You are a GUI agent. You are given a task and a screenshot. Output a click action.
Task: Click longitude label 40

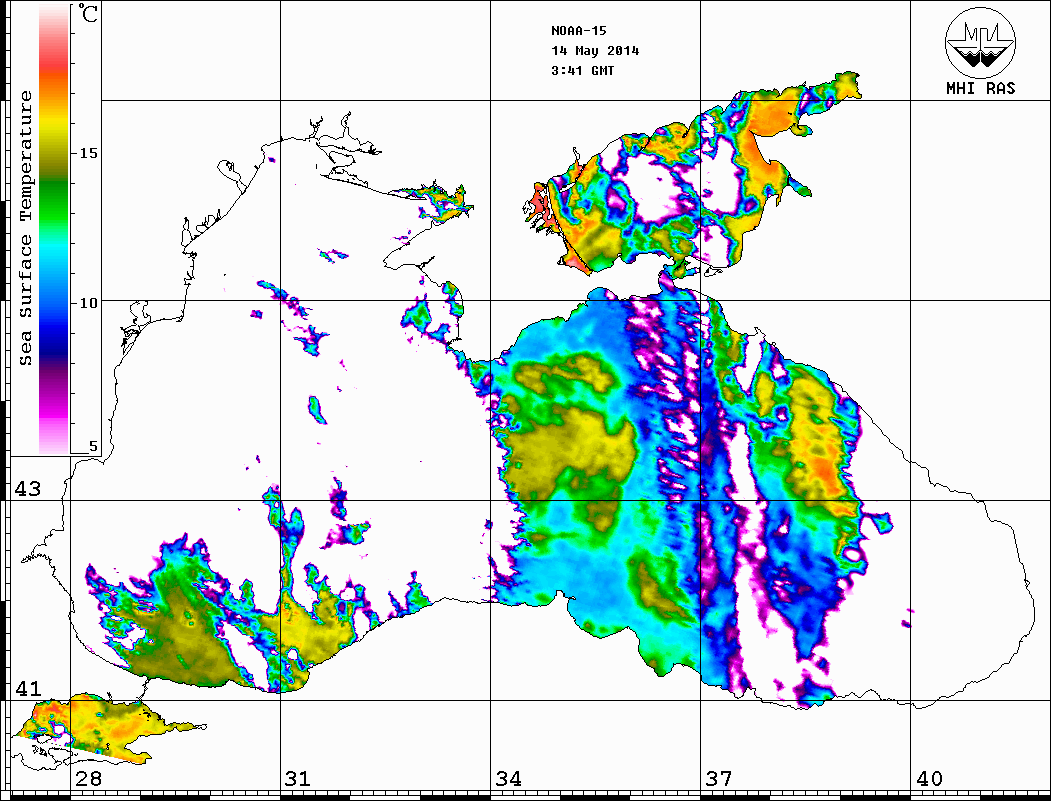point(929,778)
